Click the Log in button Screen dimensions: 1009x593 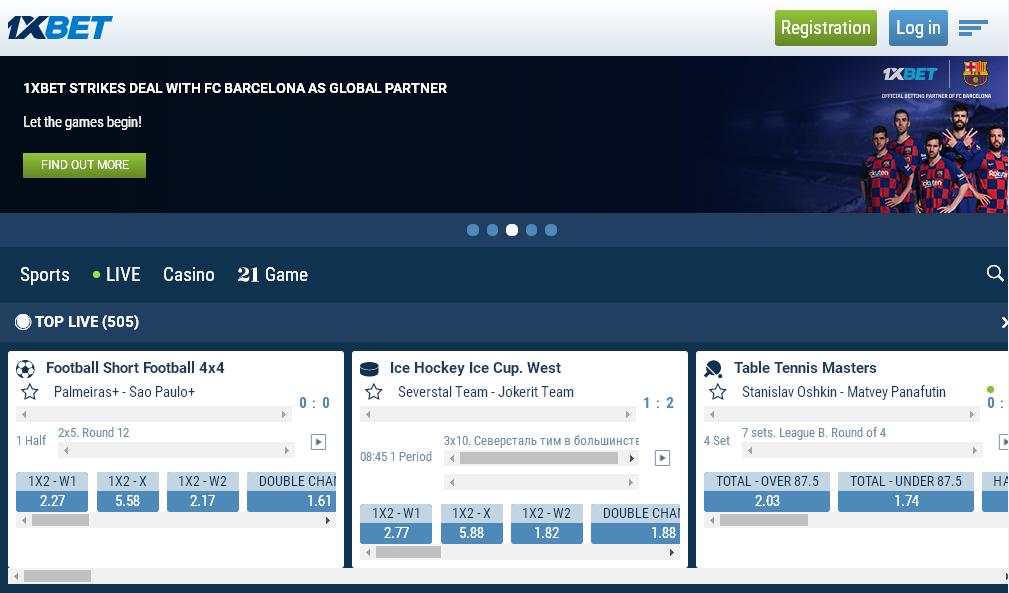point(918,28)
